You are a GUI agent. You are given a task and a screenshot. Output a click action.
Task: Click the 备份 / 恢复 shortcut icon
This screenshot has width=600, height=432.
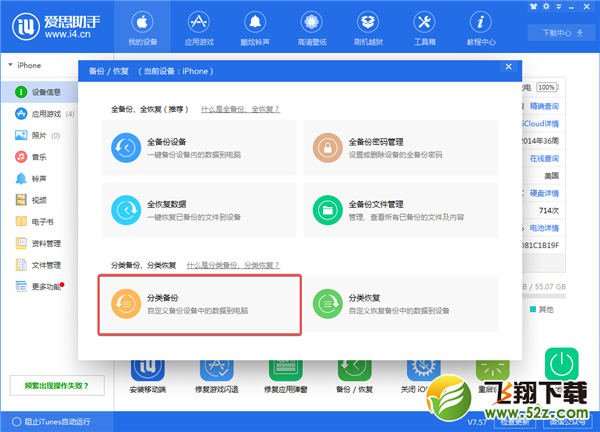[x=354, y=369]
